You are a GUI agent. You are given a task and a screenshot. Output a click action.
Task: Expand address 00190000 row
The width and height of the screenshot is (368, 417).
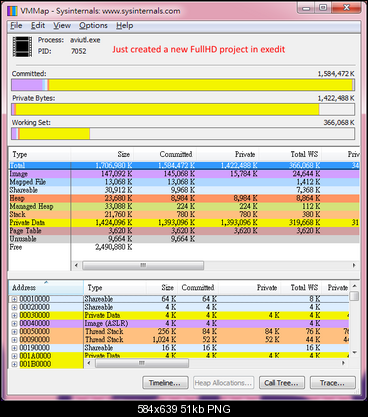14,348
